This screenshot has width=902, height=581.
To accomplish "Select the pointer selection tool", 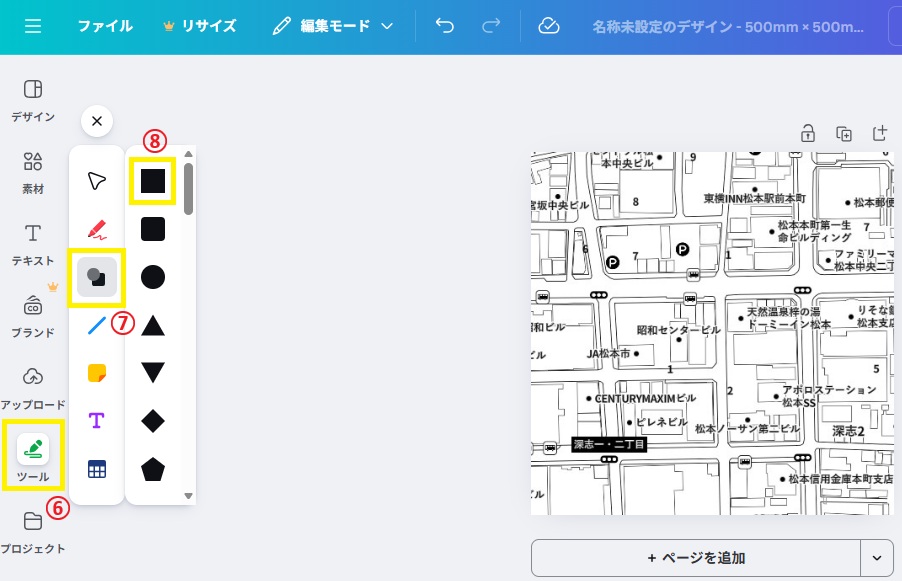I will coord(97,180).
